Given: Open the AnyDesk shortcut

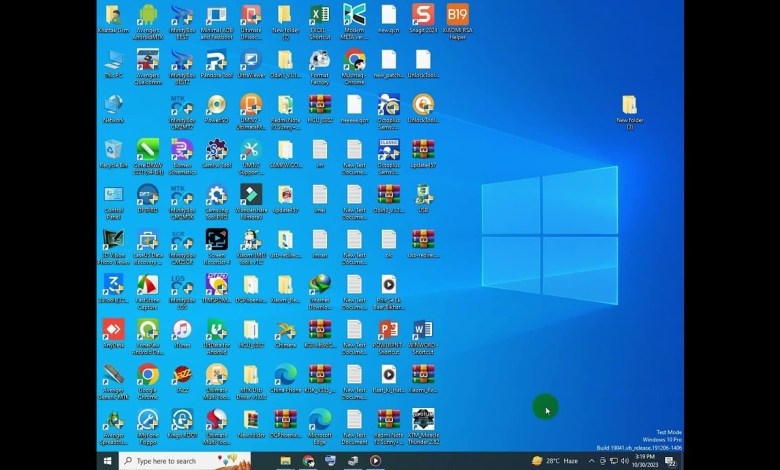Looking at the screenshot, I should pyautogui.click(x=113, y=330).
